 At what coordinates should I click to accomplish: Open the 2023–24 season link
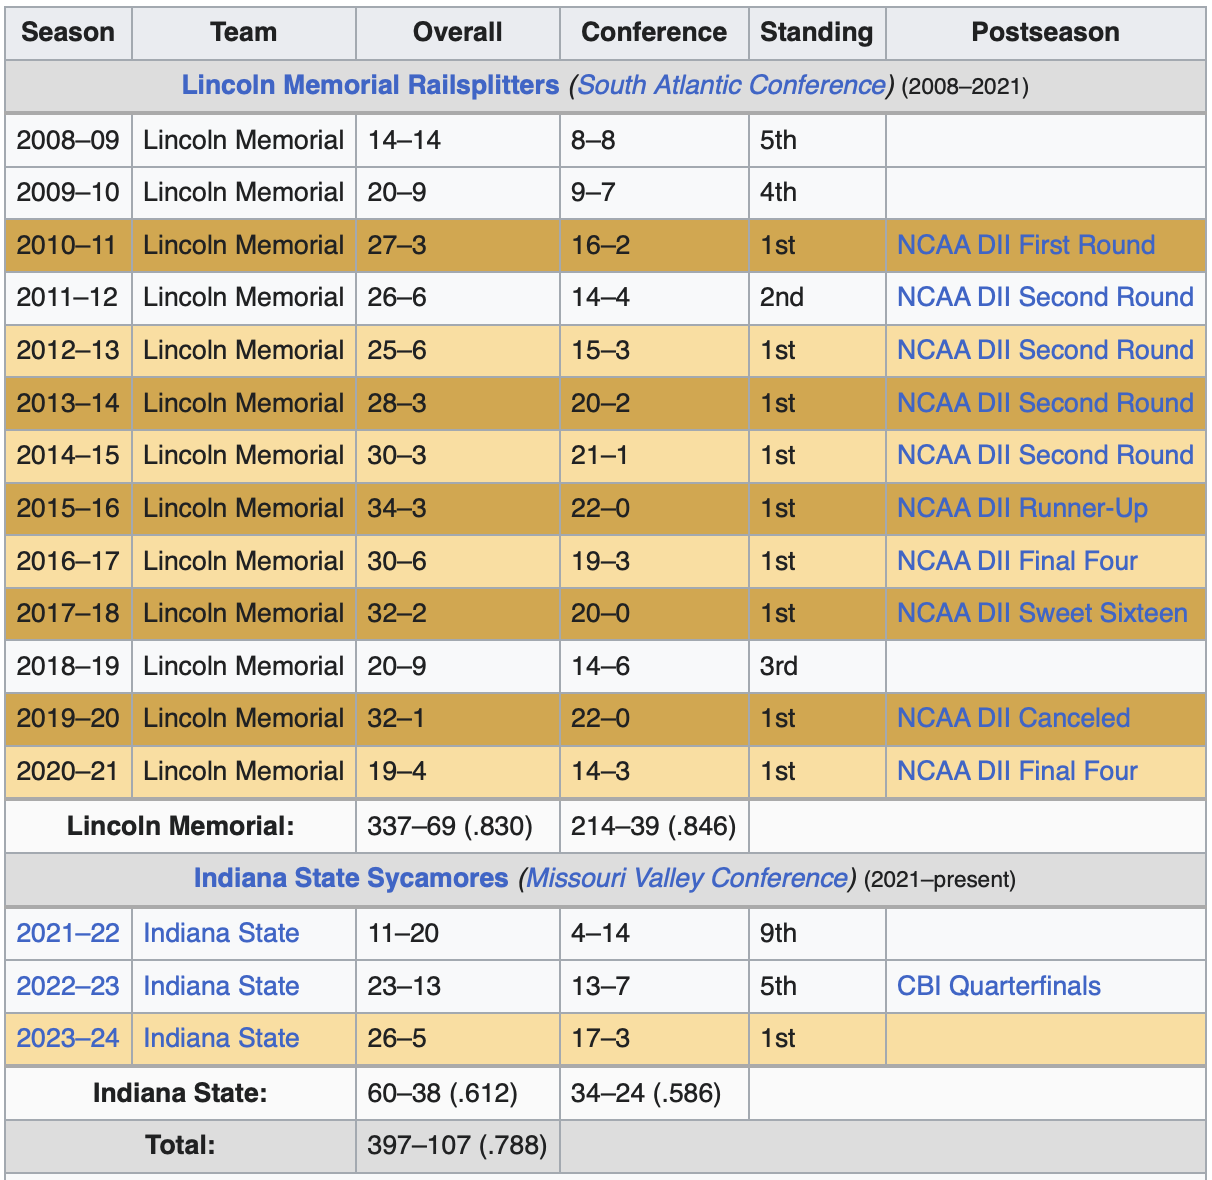coord(68,1038)
